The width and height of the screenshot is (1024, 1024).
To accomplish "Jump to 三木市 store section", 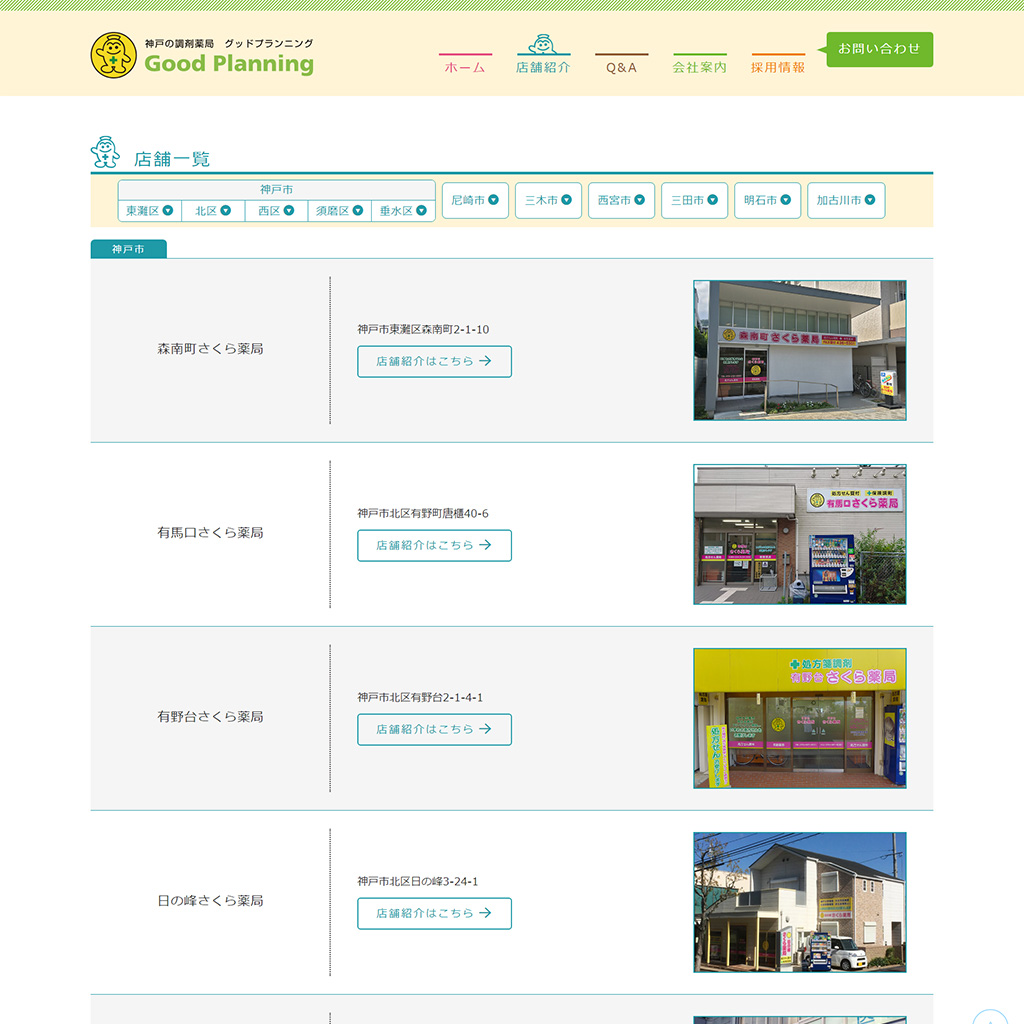I will point(549,200).
